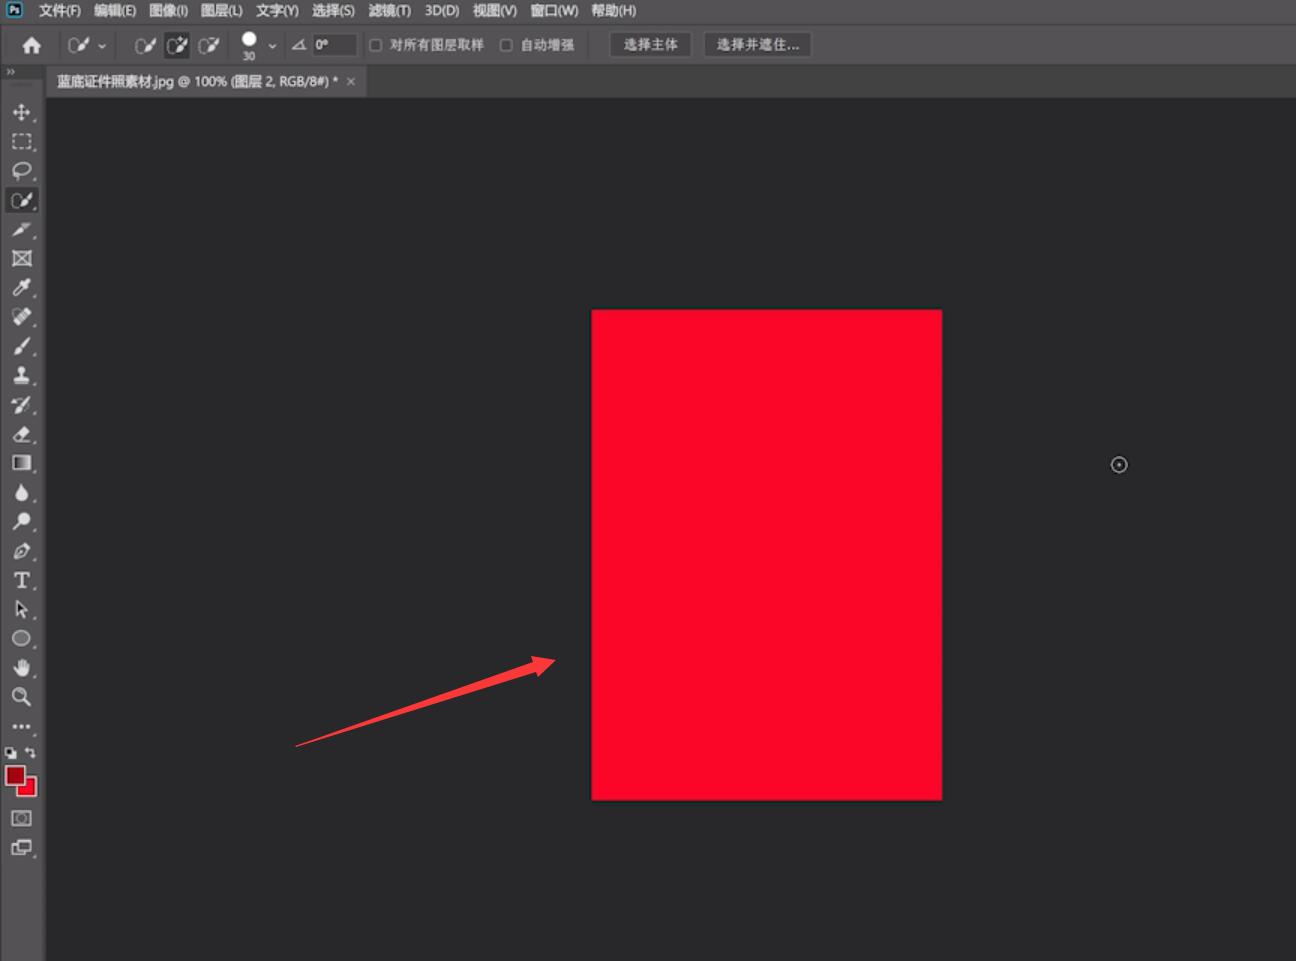Switch to 蓝底证件照素材.jpg document tab
1296x961 pixels.
pyautogui.click(x=197, y=81)
